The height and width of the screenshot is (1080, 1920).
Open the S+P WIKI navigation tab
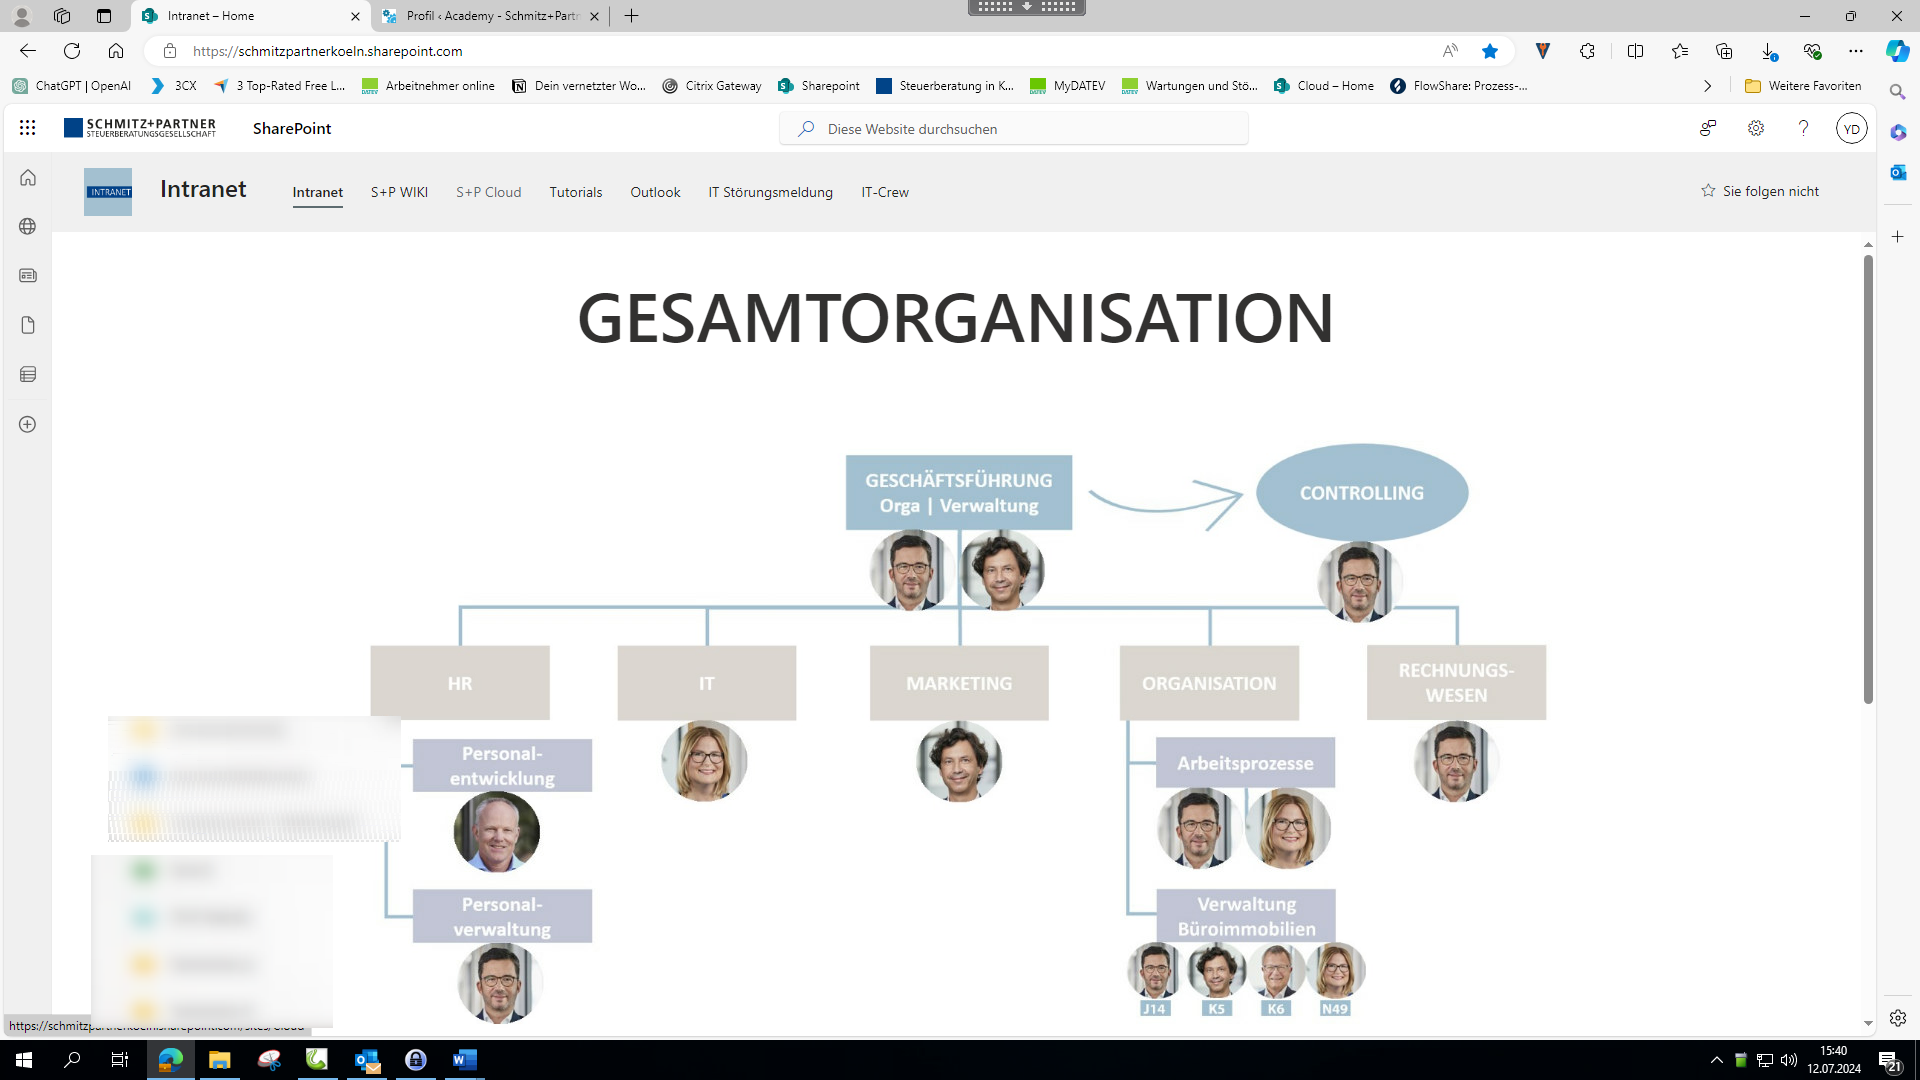coord(399,192)
